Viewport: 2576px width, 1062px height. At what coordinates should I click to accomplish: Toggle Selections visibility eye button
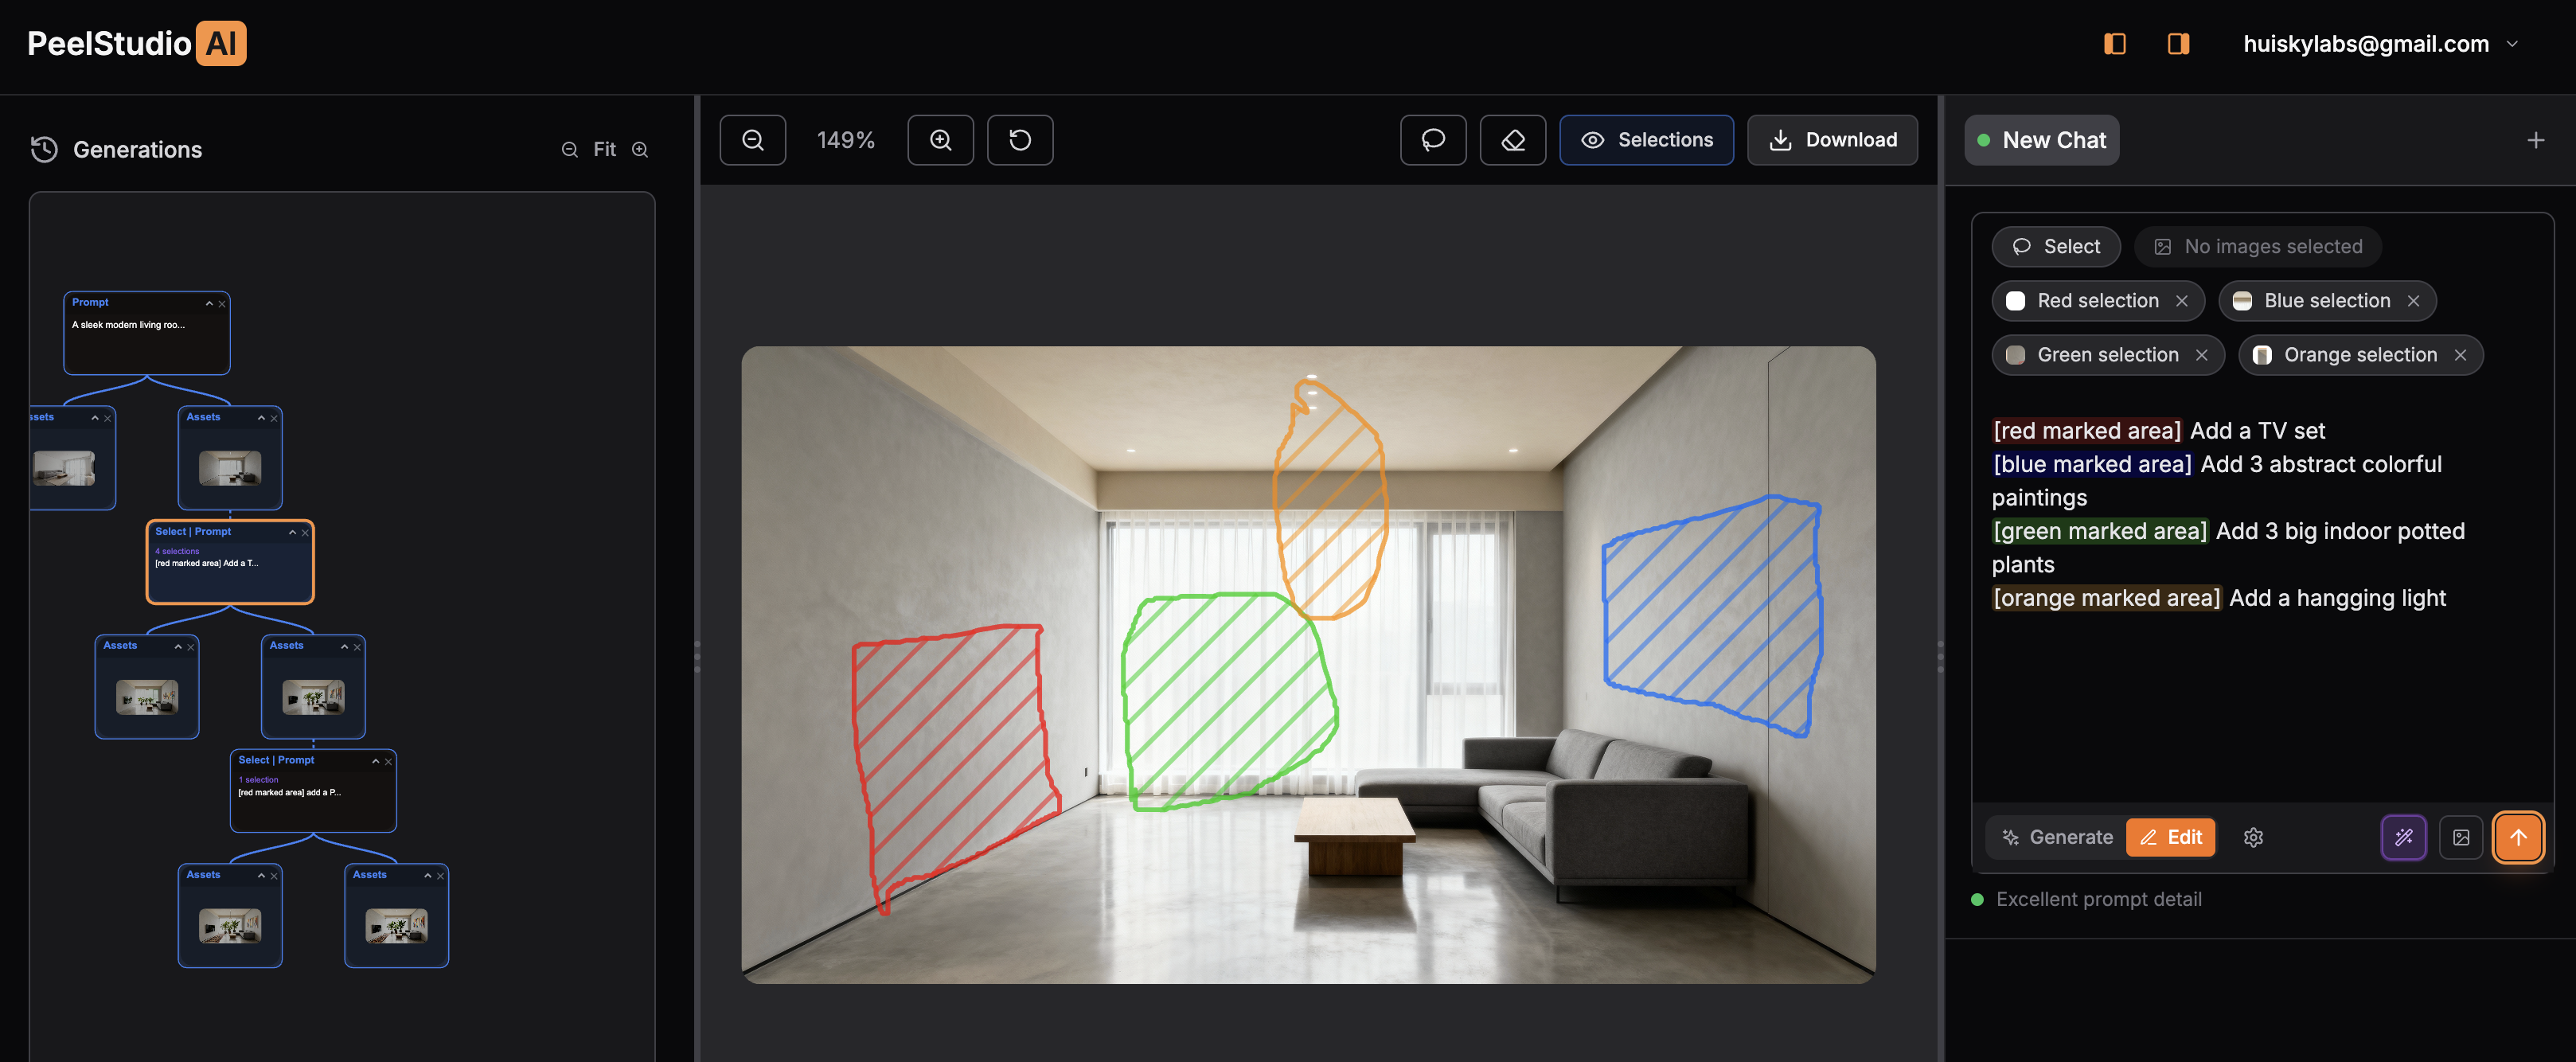1646,140
